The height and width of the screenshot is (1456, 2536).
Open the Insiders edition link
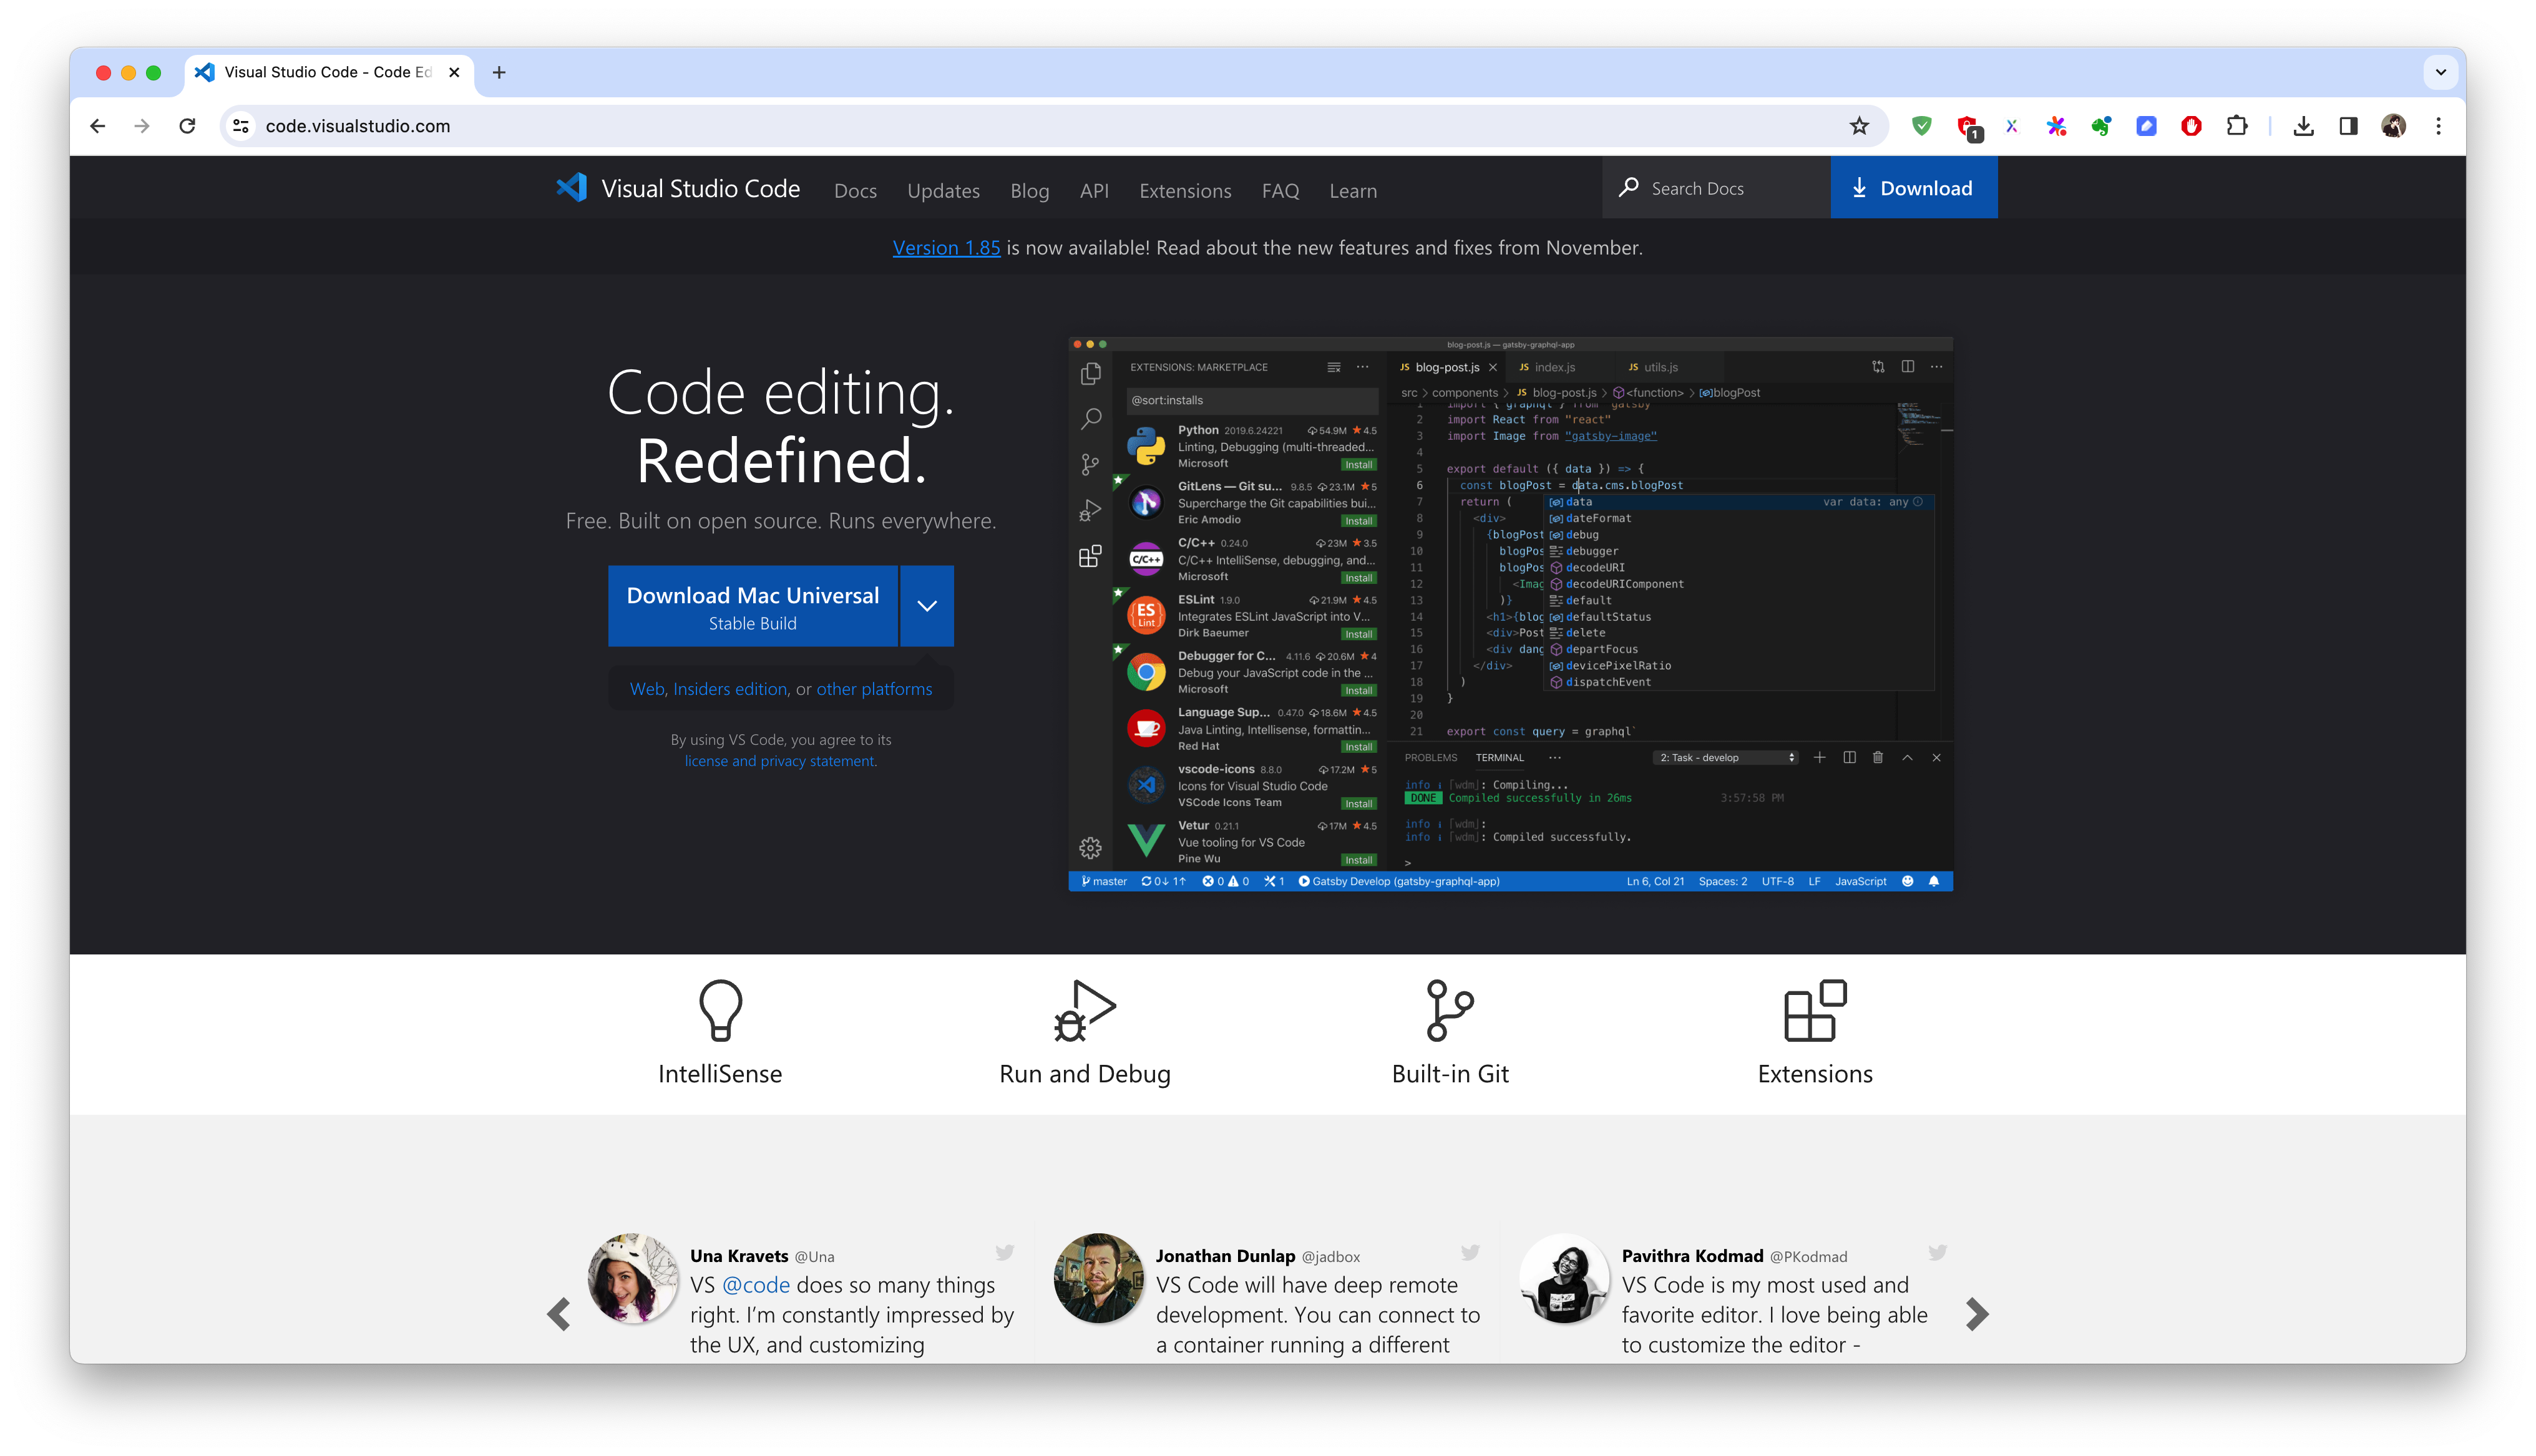click(730, 689)
